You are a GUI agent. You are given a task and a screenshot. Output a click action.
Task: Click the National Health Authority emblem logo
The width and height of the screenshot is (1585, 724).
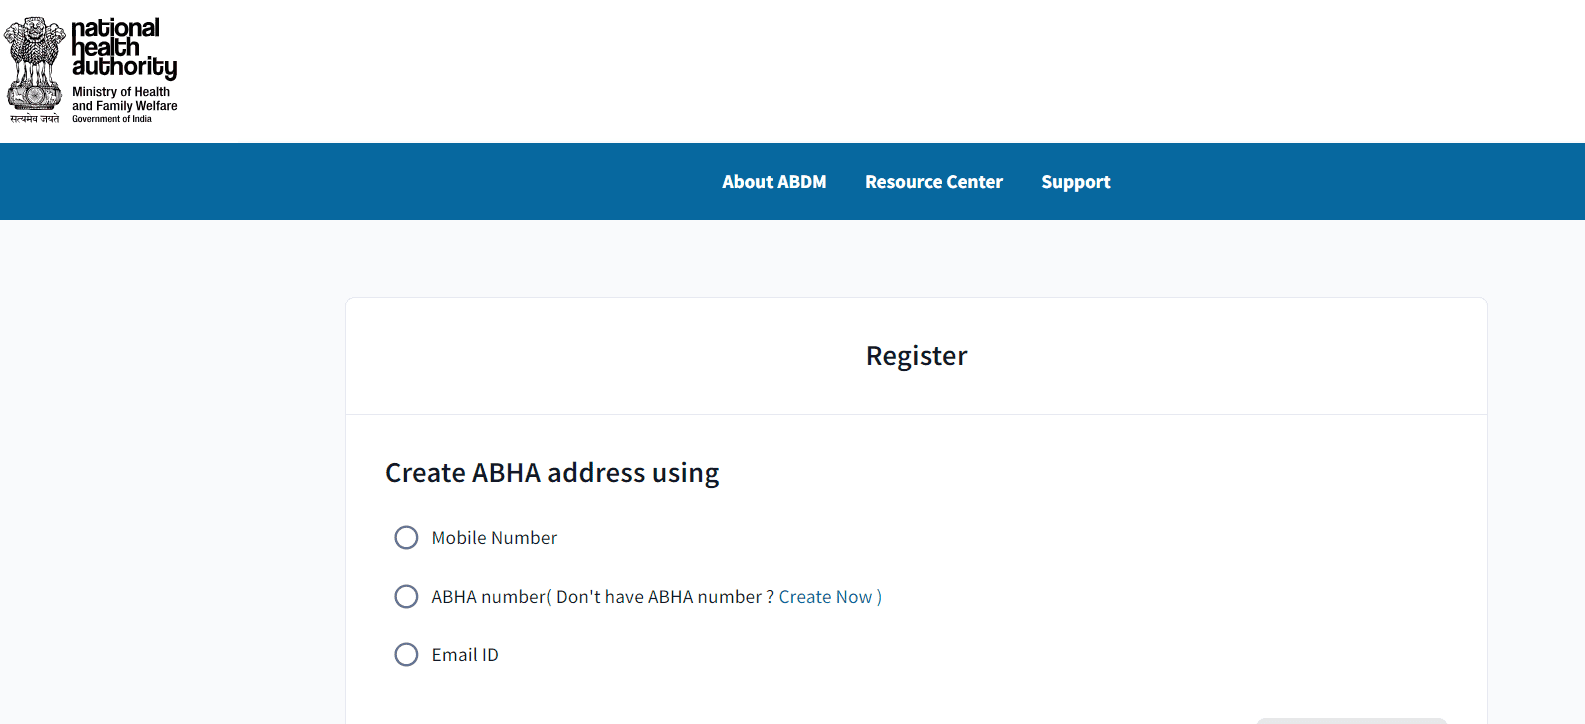click(x=35, y=69)
